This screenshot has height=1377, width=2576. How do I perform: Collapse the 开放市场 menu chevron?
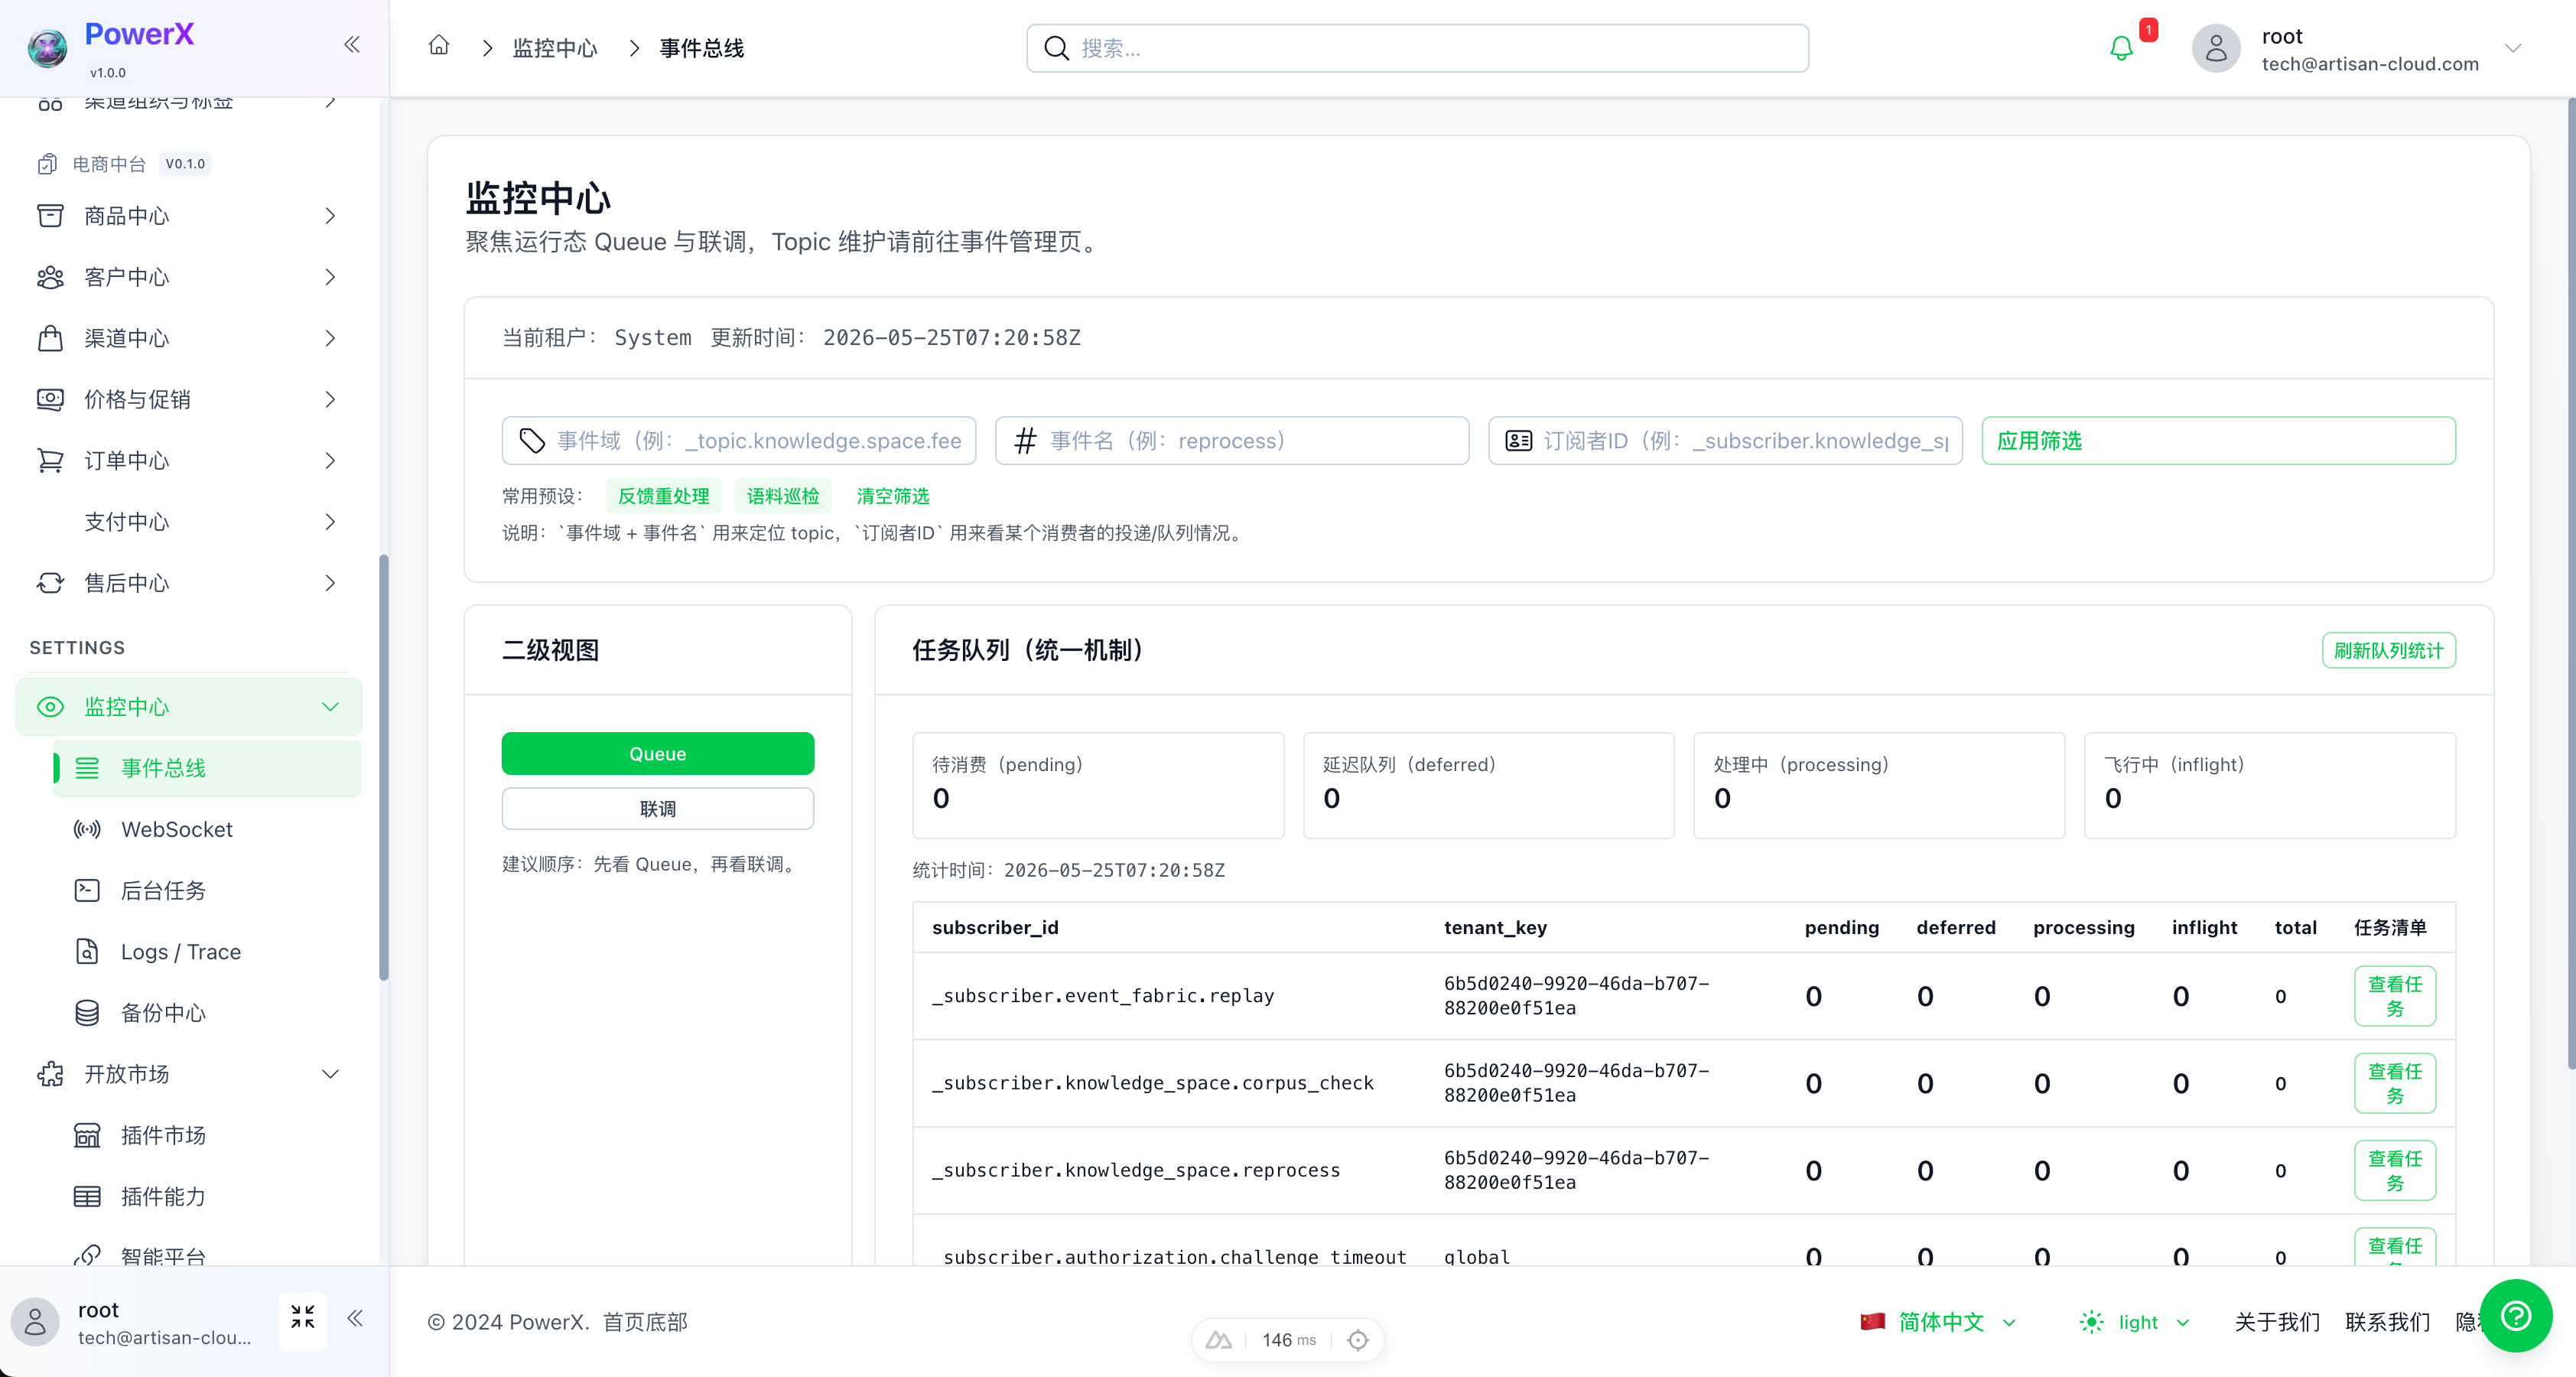pyautogui.click(x=330, y=1074)
